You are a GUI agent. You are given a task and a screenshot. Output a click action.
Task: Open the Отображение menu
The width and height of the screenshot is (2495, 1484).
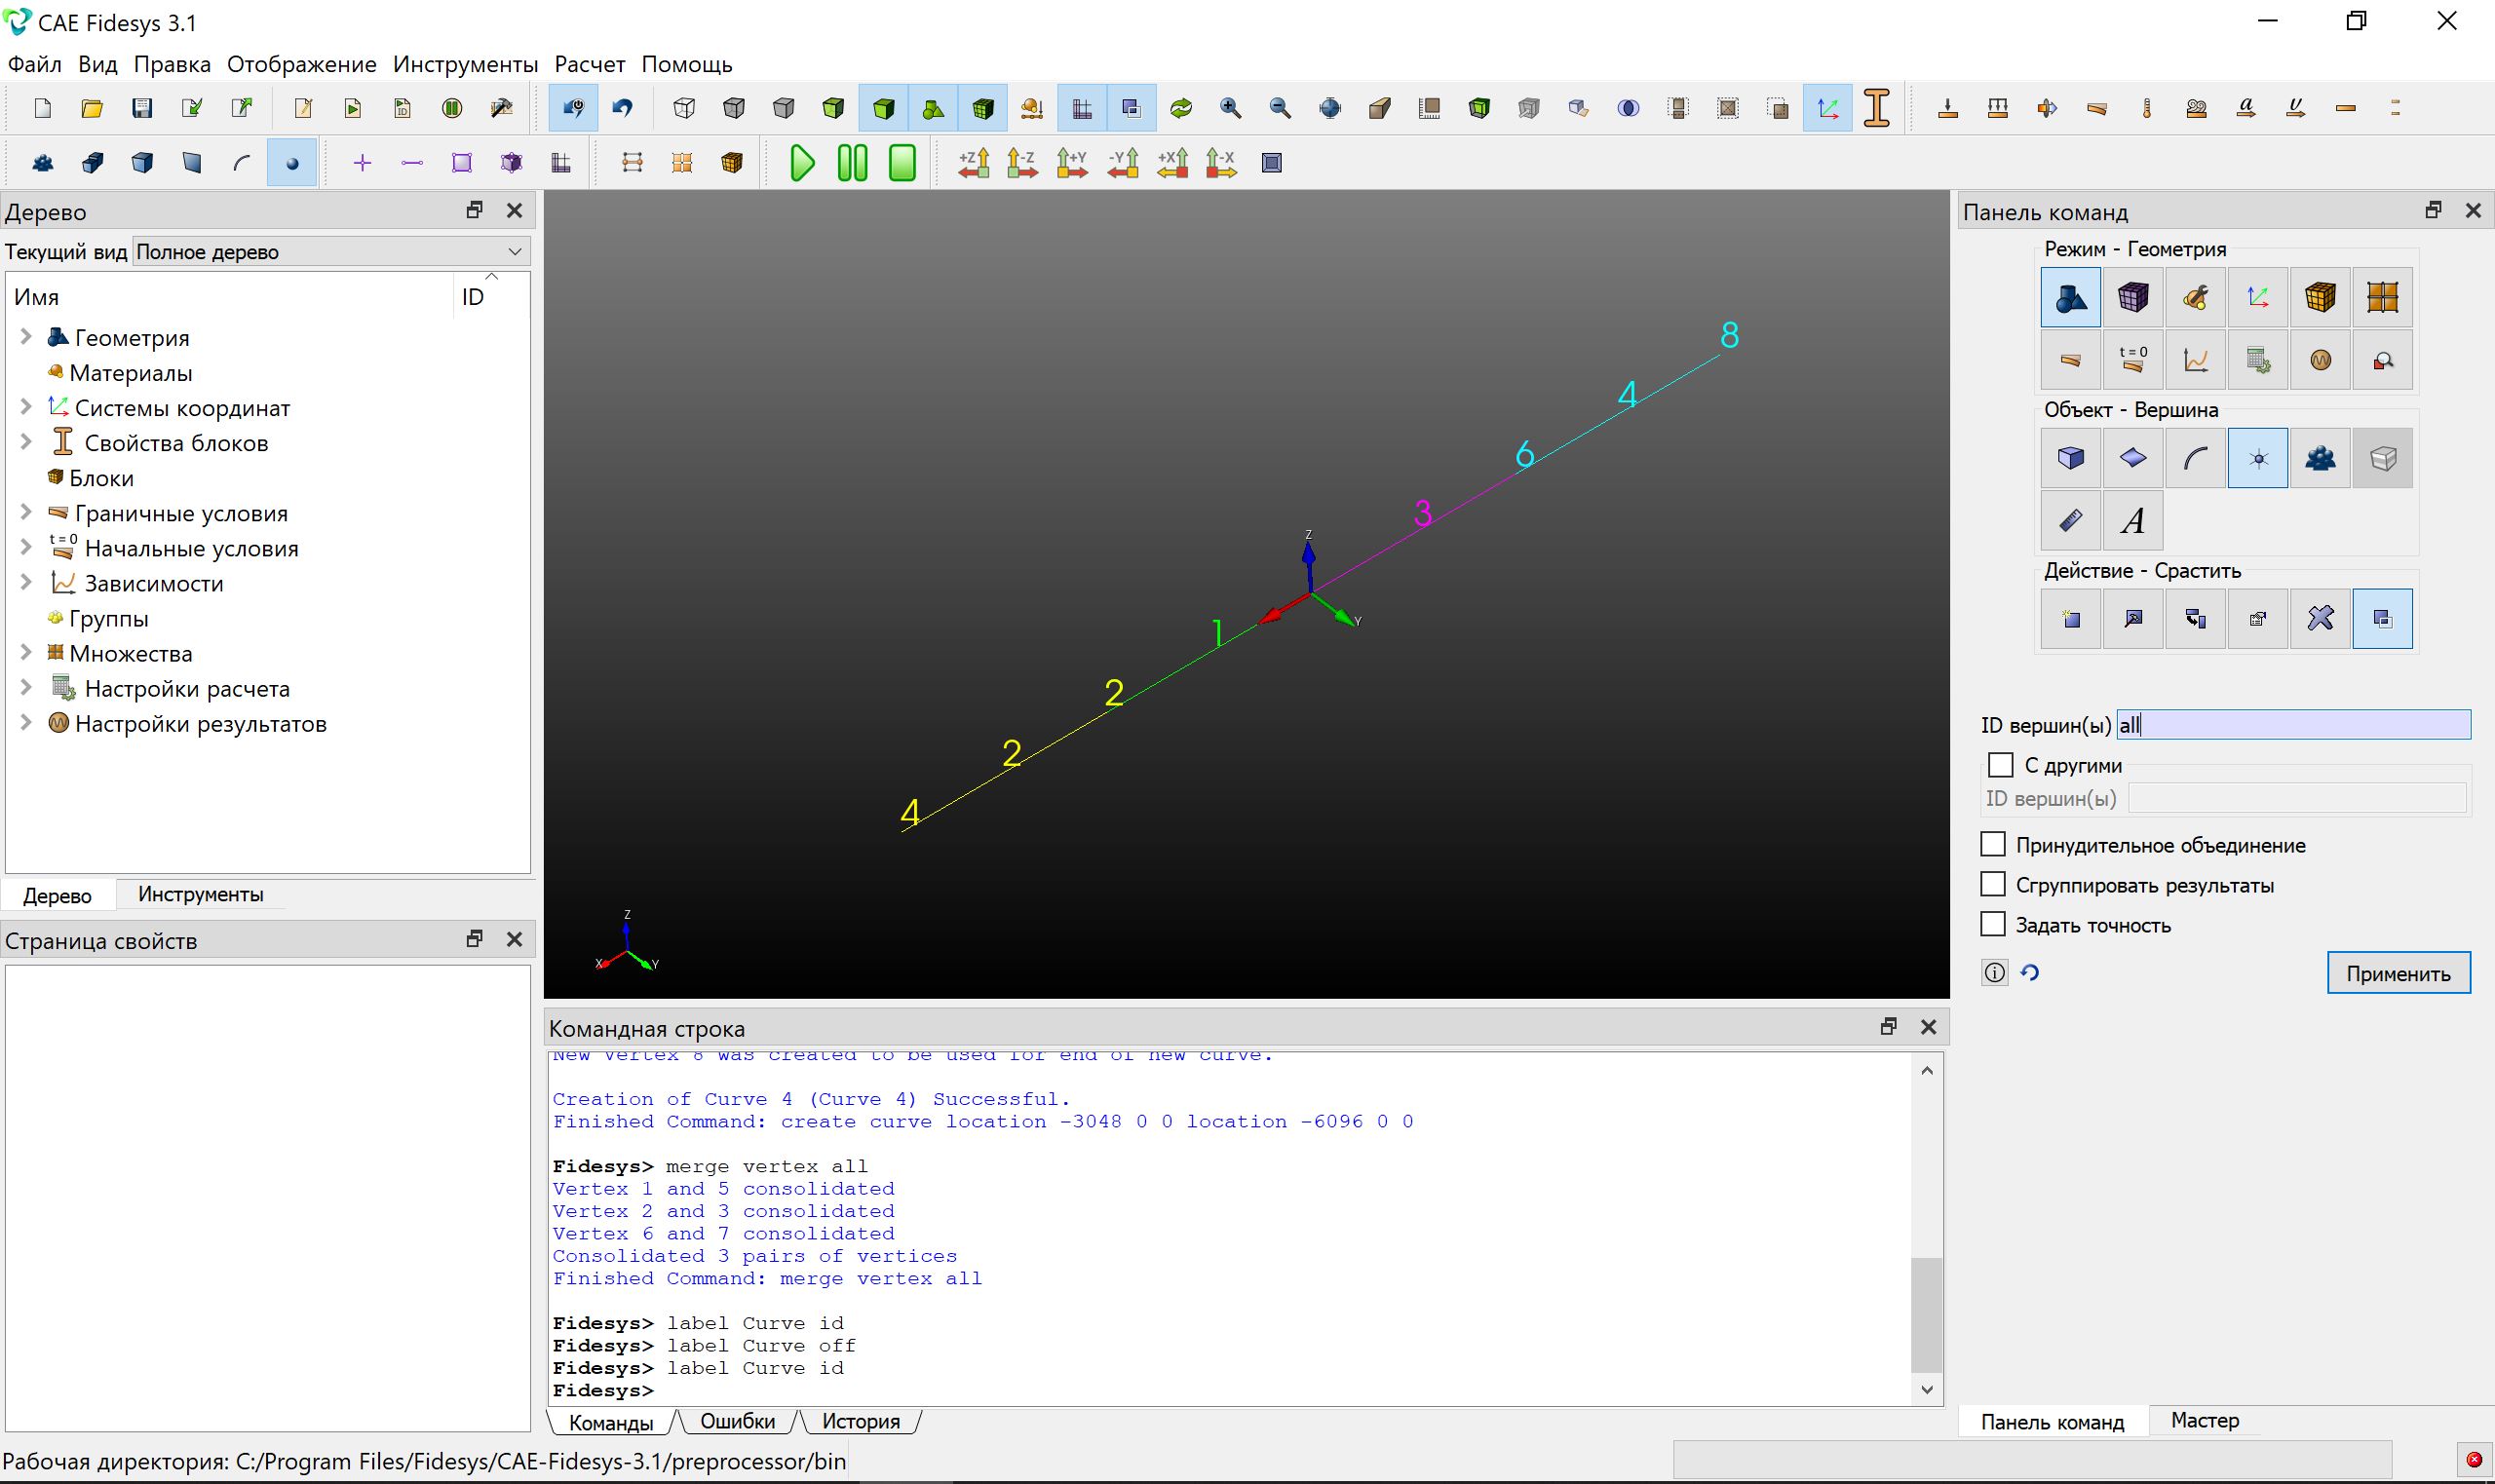[301, 64]
